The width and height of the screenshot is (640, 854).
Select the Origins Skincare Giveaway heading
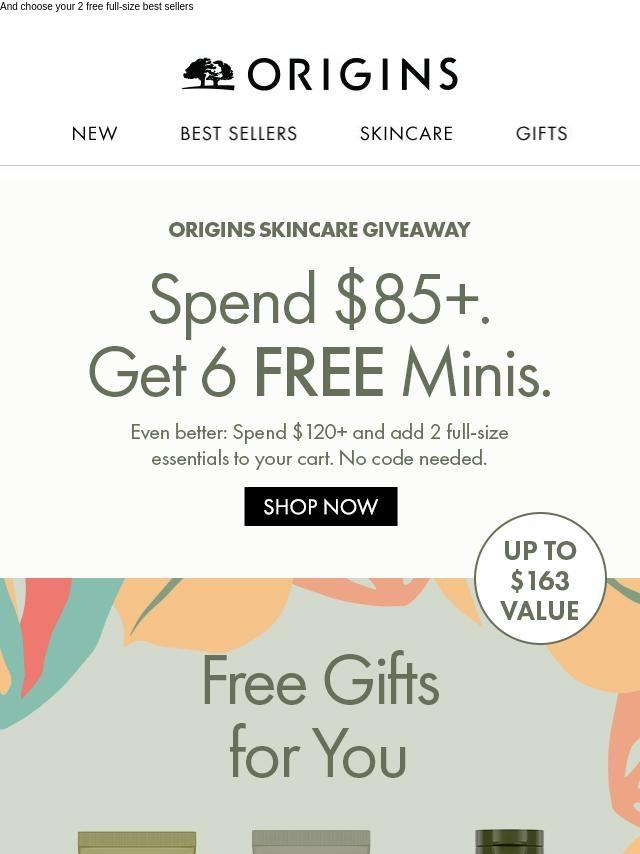click(x=319, y=230)
